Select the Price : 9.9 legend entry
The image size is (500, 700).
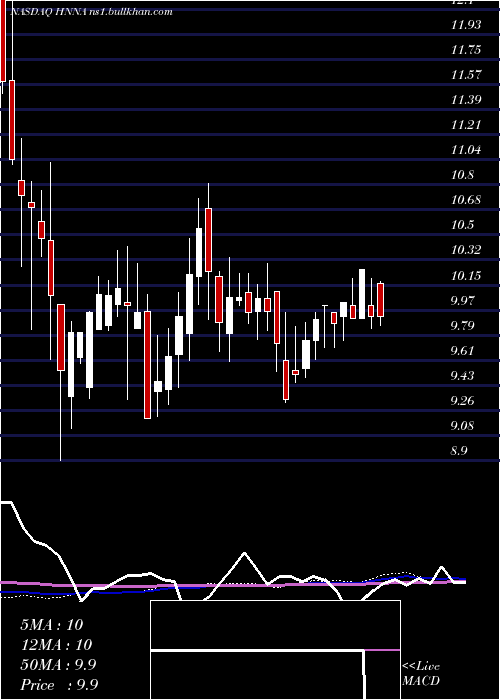[x=59, y=684]
